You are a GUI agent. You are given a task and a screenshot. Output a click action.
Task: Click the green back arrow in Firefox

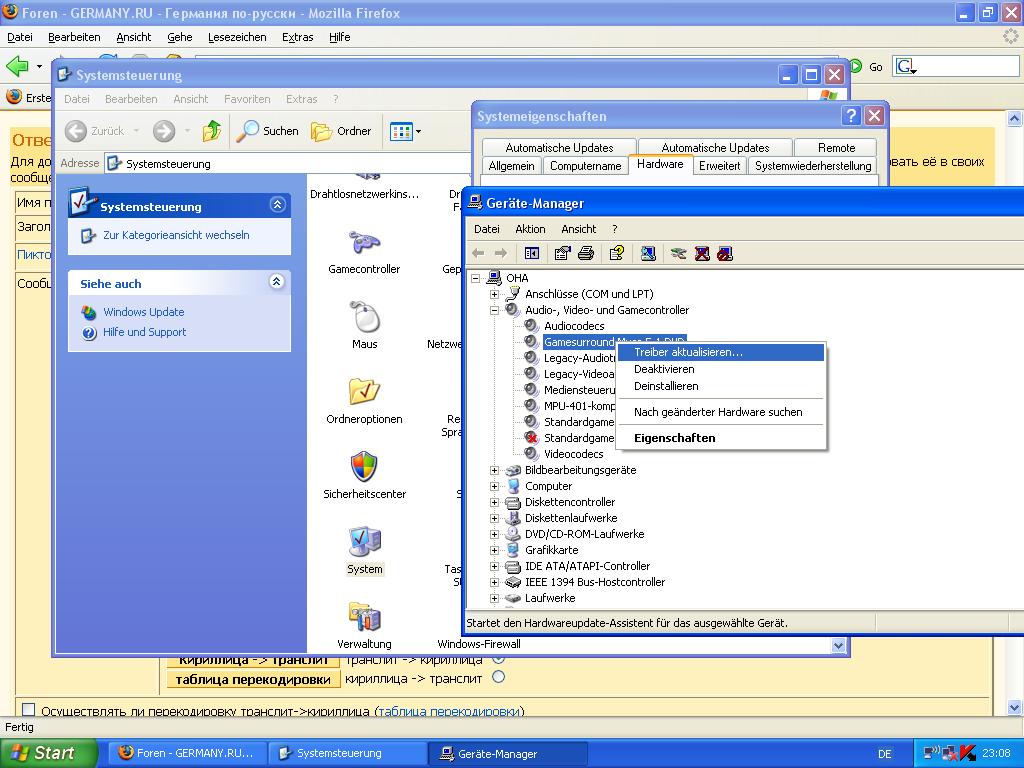pyautogui.click(x=17, y=66)
